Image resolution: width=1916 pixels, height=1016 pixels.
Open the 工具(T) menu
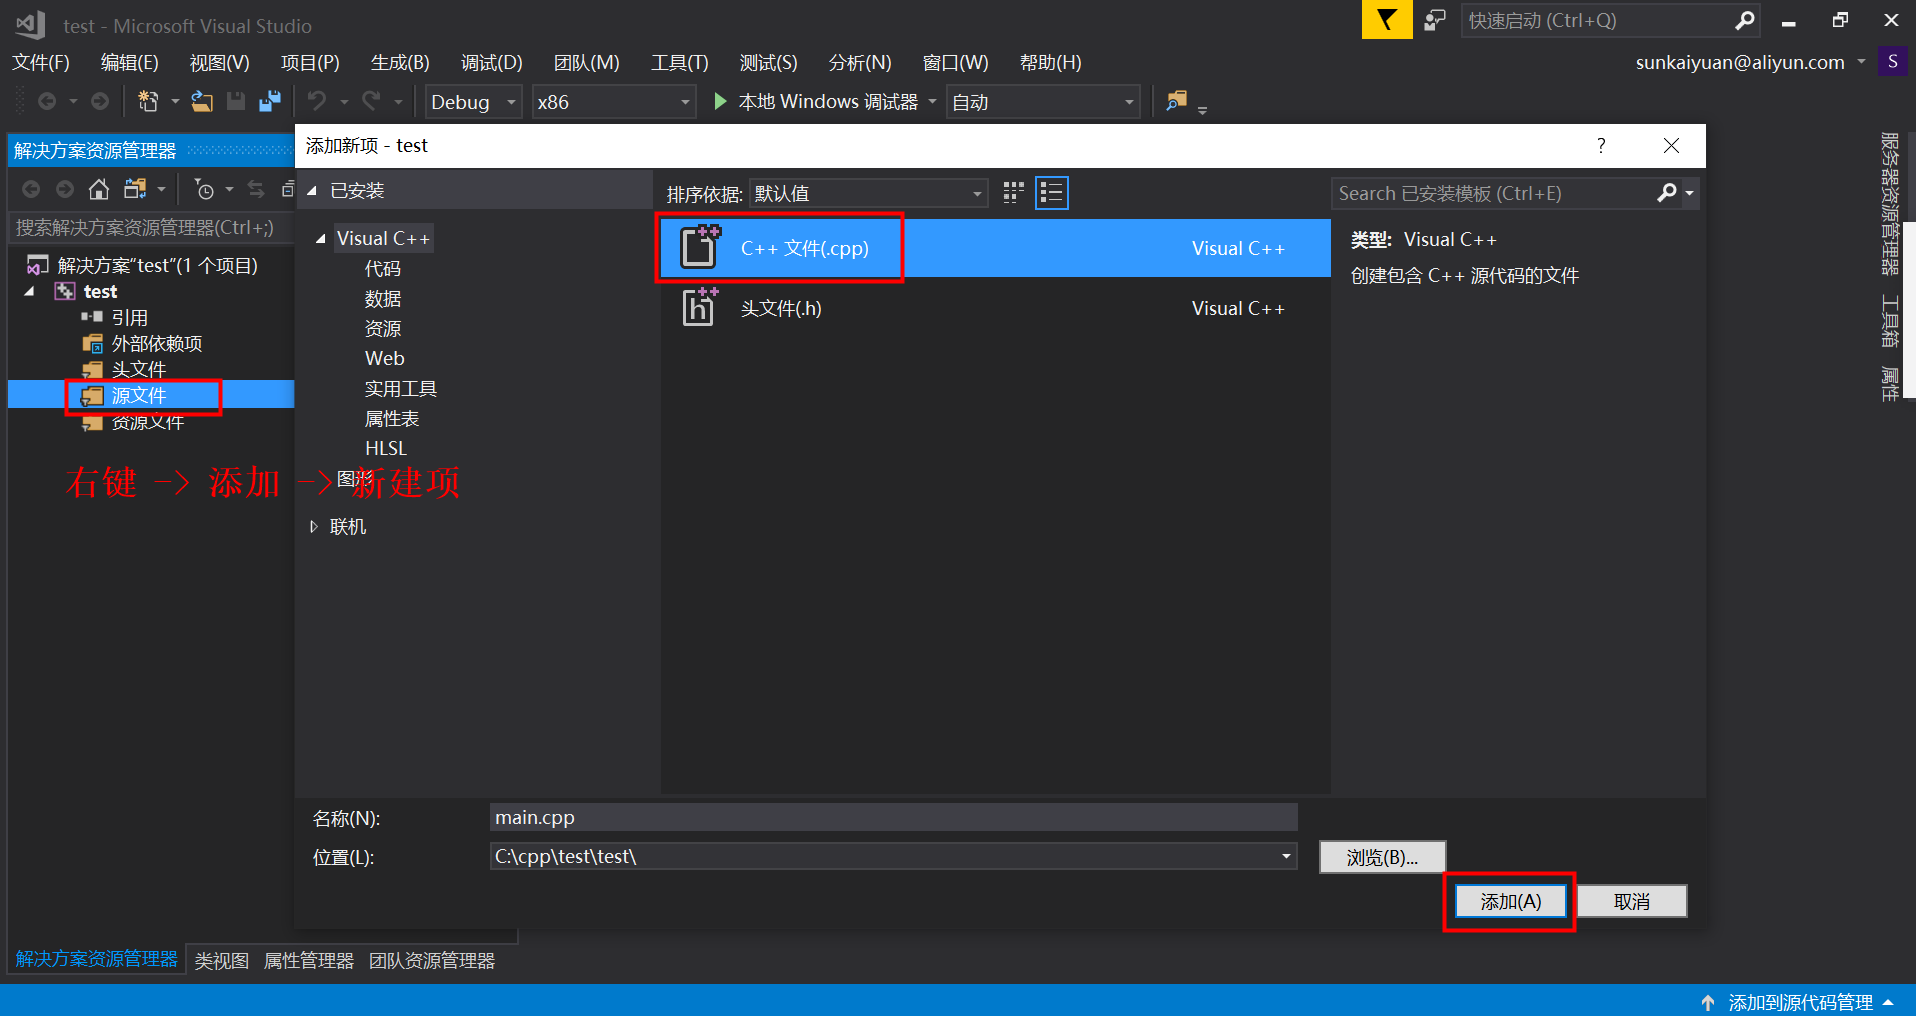(x=680, y=62)
